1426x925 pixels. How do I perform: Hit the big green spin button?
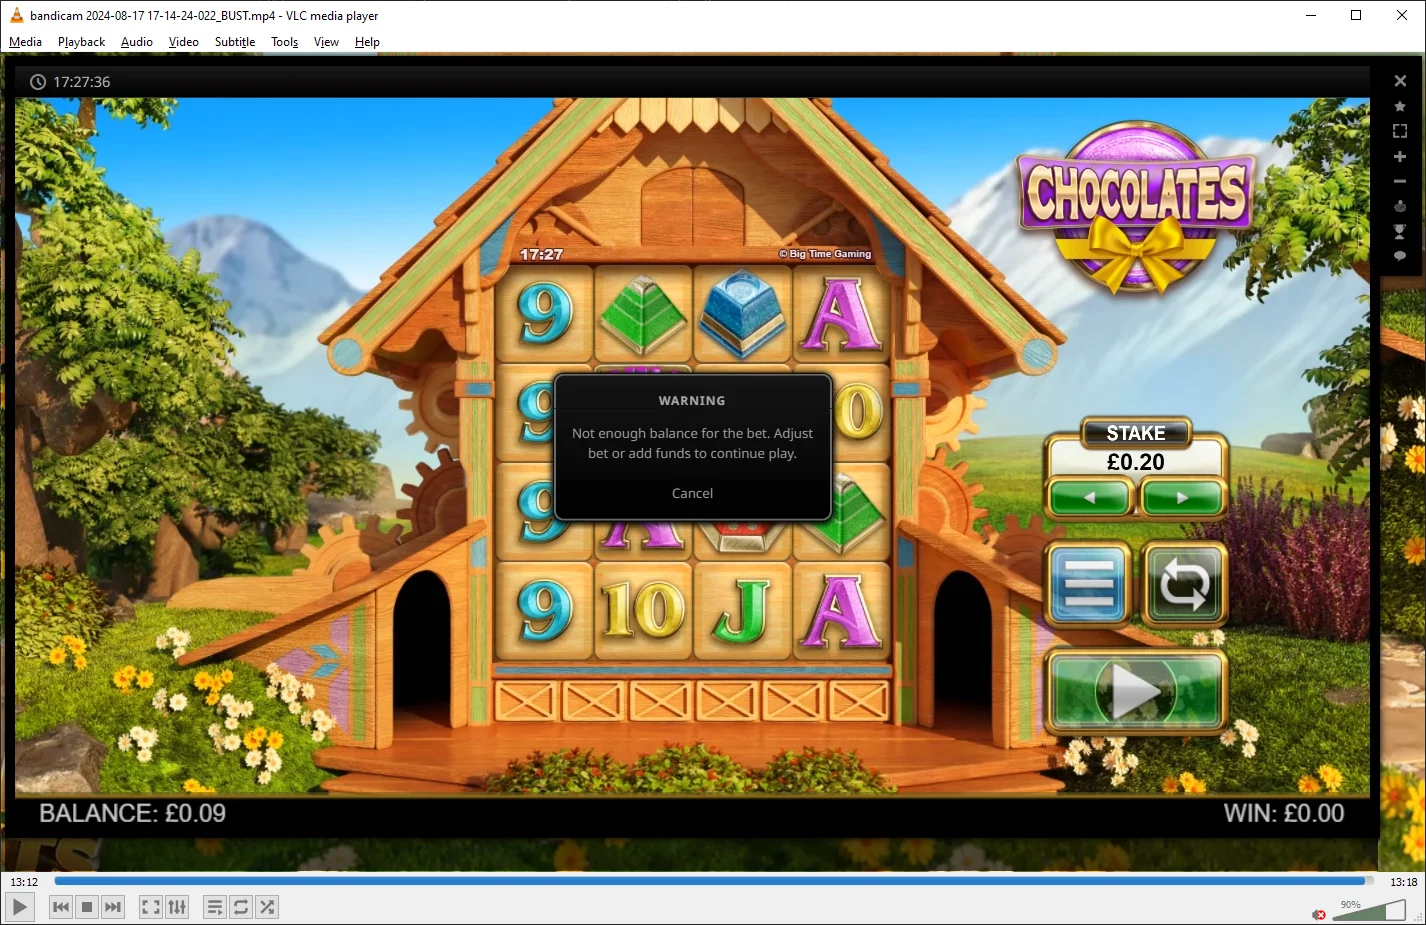point(1136,691)
